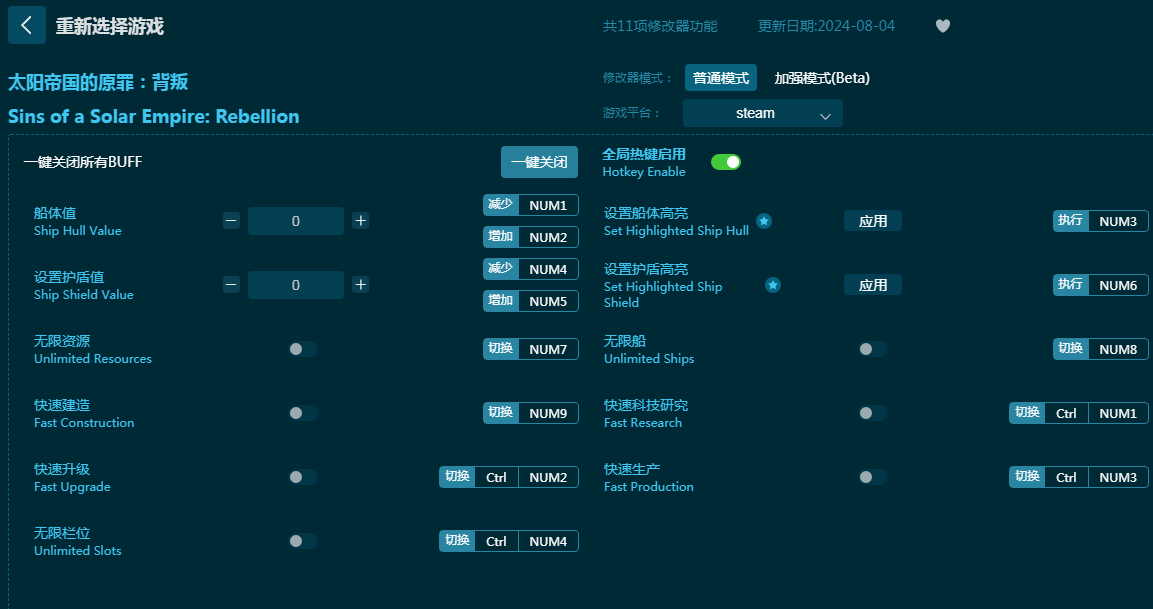Click the Ship Shield Value input field
The width and height of the screenshot is (1153, 609).
[x=296, y=285]
